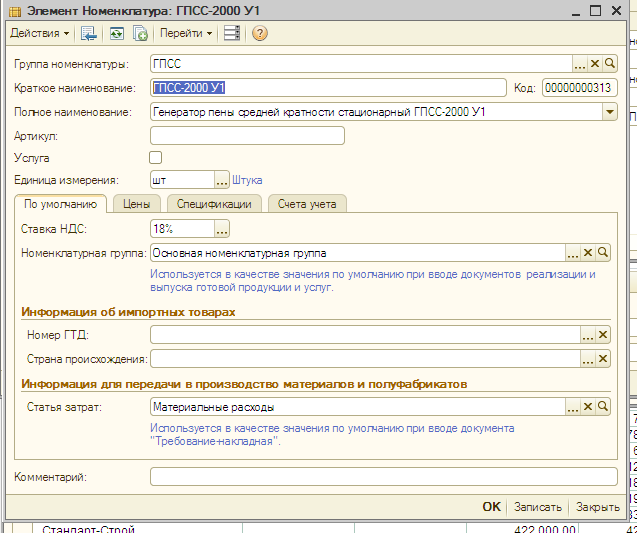637x533 pixels.
Task: Switch to the Счета учета tab
Action: pos(307,204)
